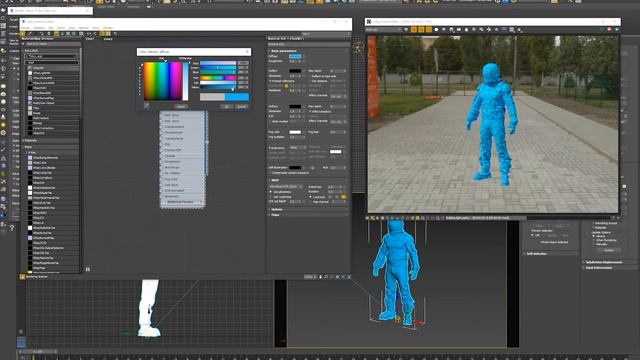Open the Material menu in the Slate Material Editor

coord(39,28)
